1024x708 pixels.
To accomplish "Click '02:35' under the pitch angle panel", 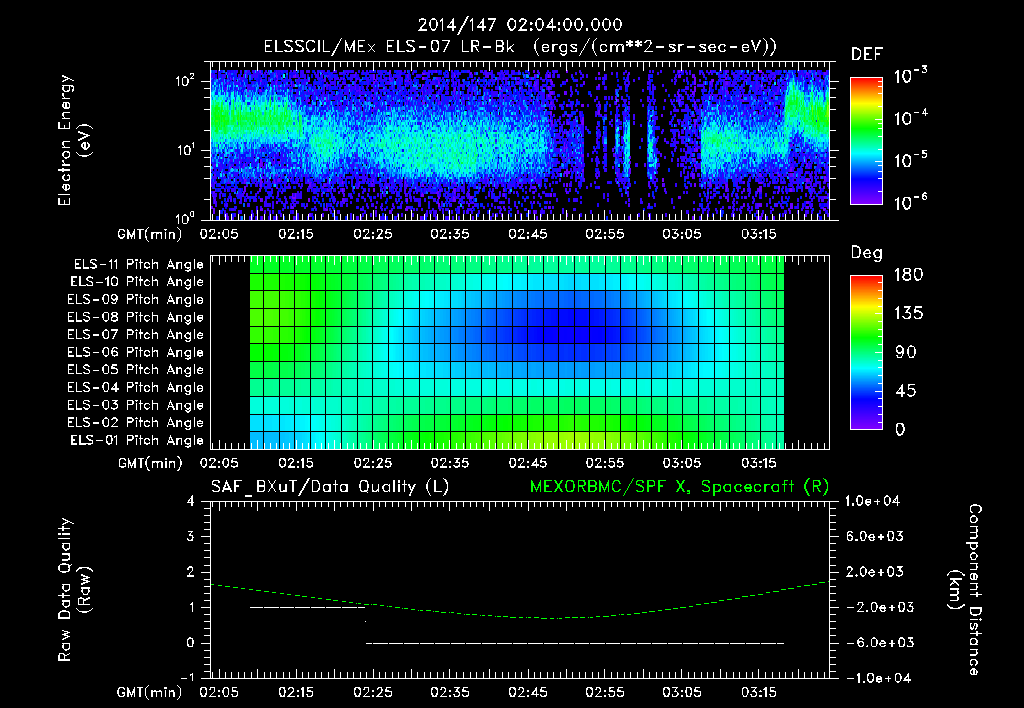I will pyautogui.click(x=450, y=463).
